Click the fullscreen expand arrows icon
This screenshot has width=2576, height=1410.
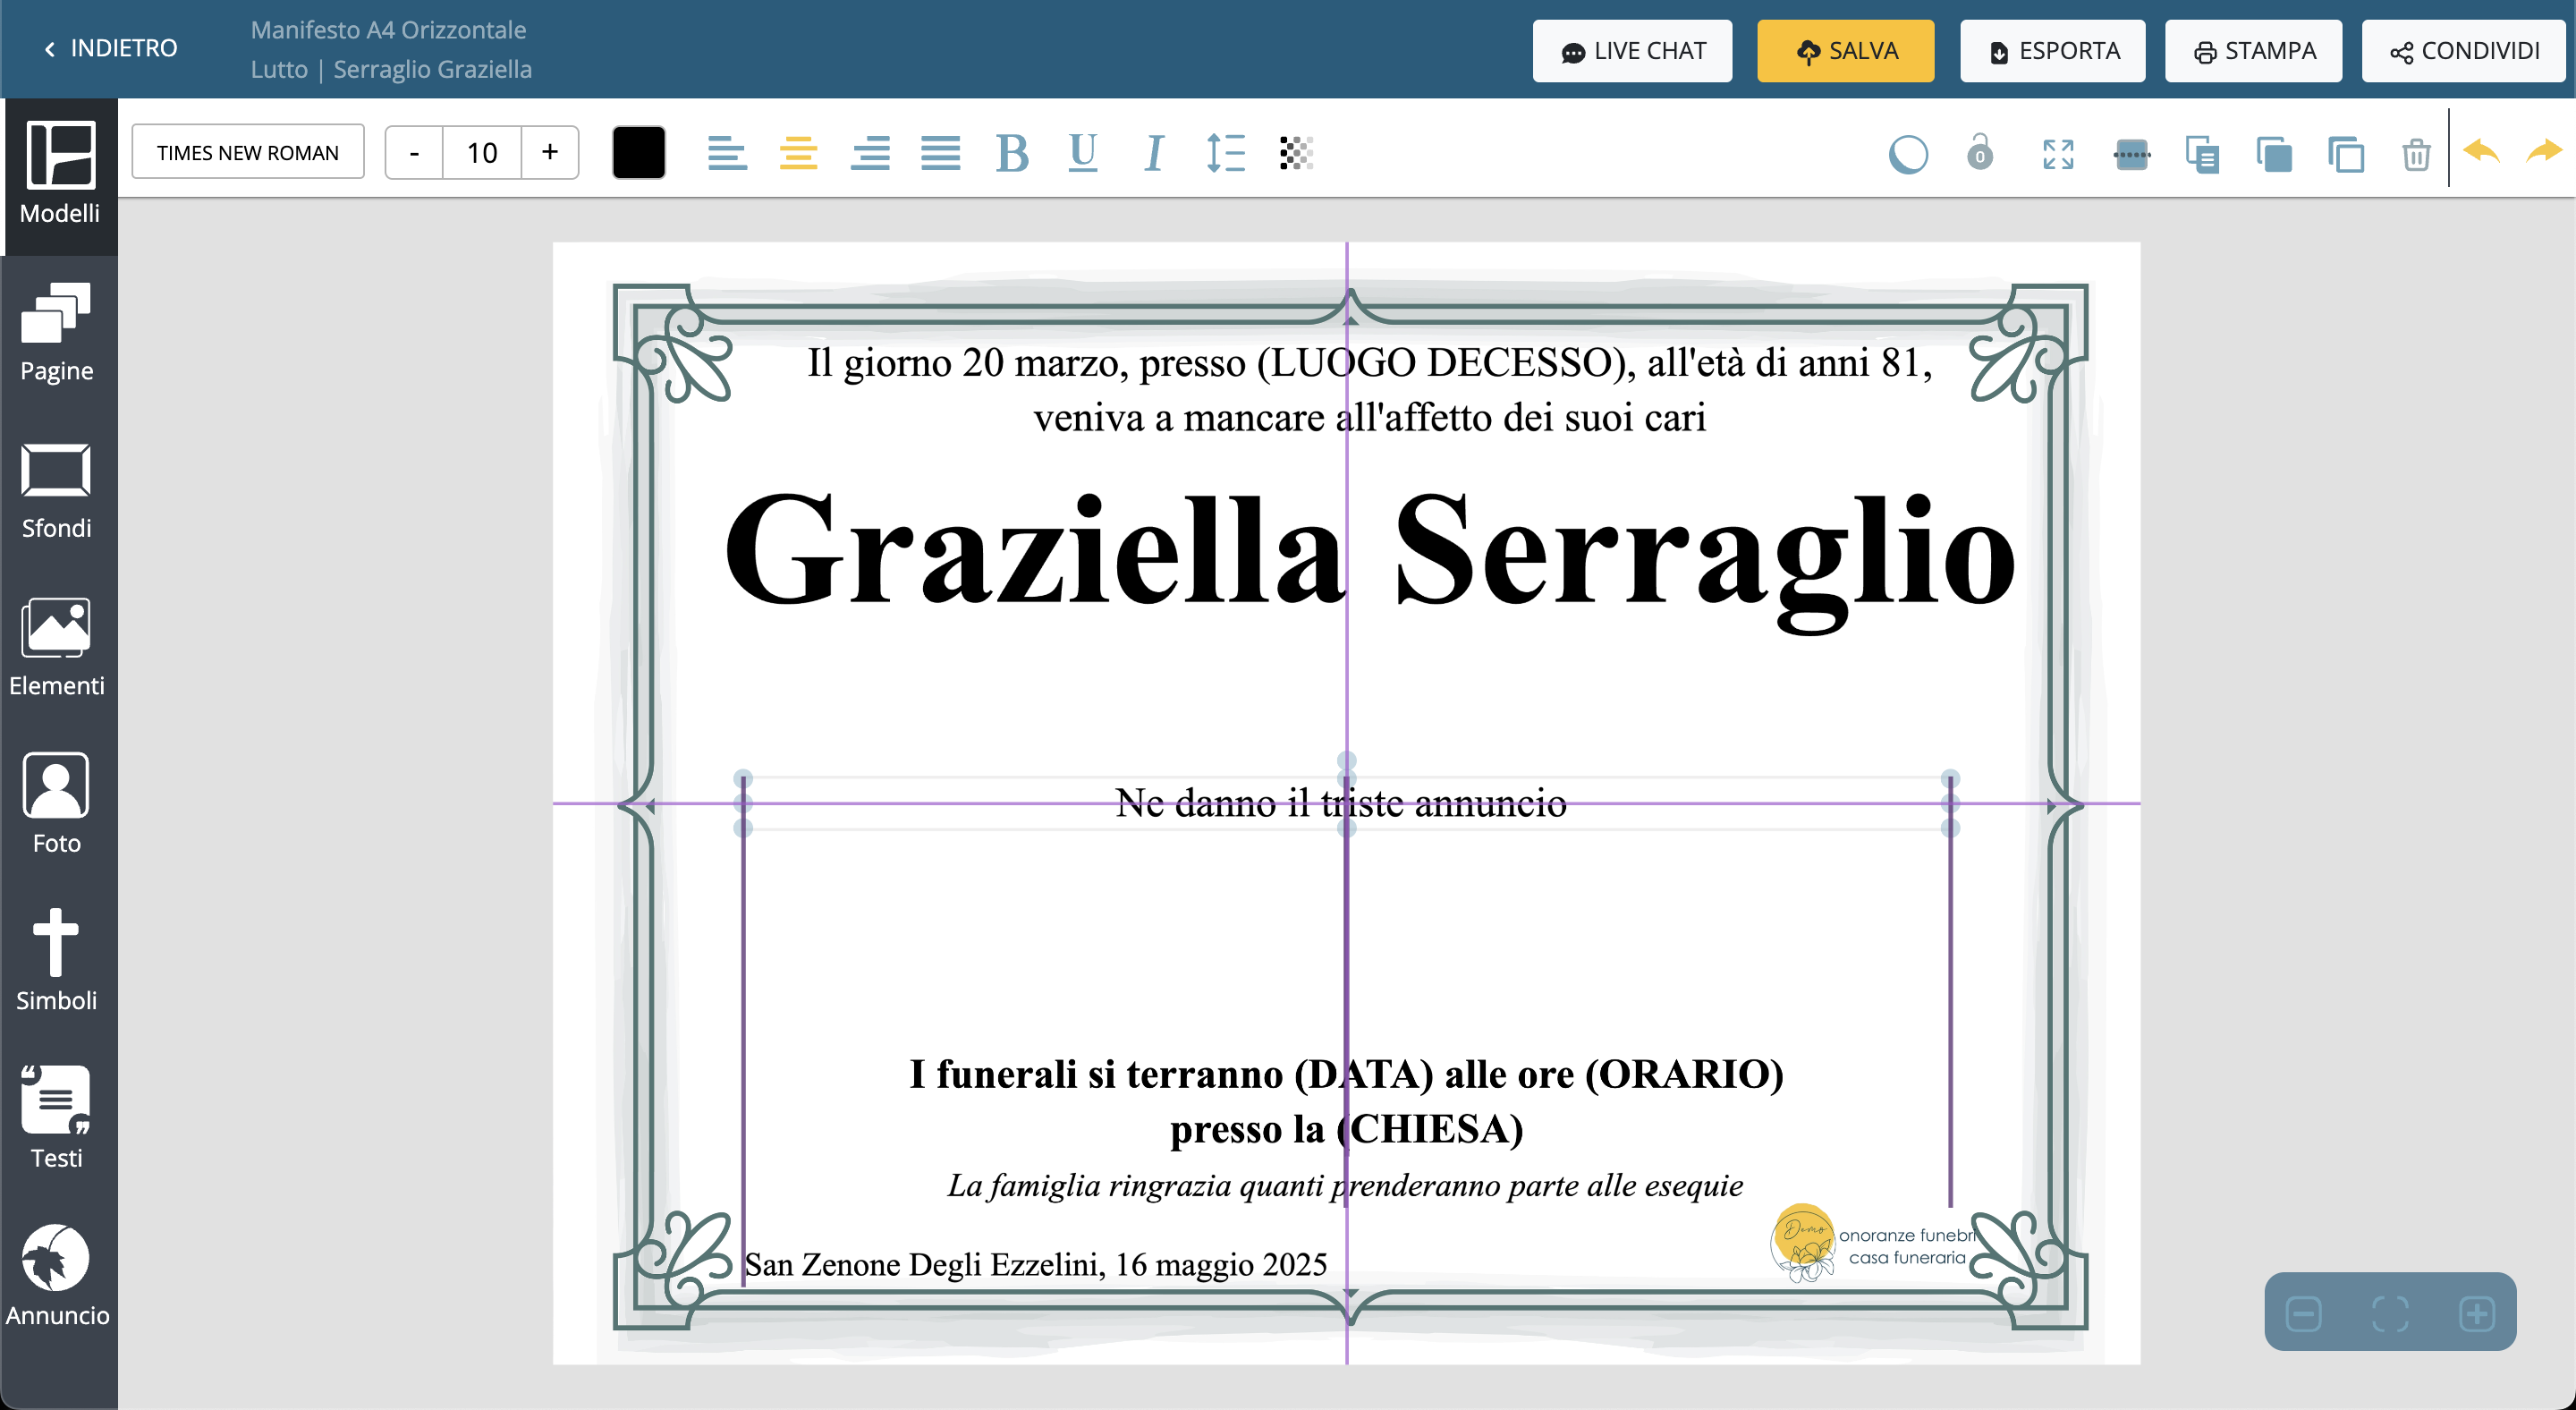pyautogui.click(x=2058, y=154)
